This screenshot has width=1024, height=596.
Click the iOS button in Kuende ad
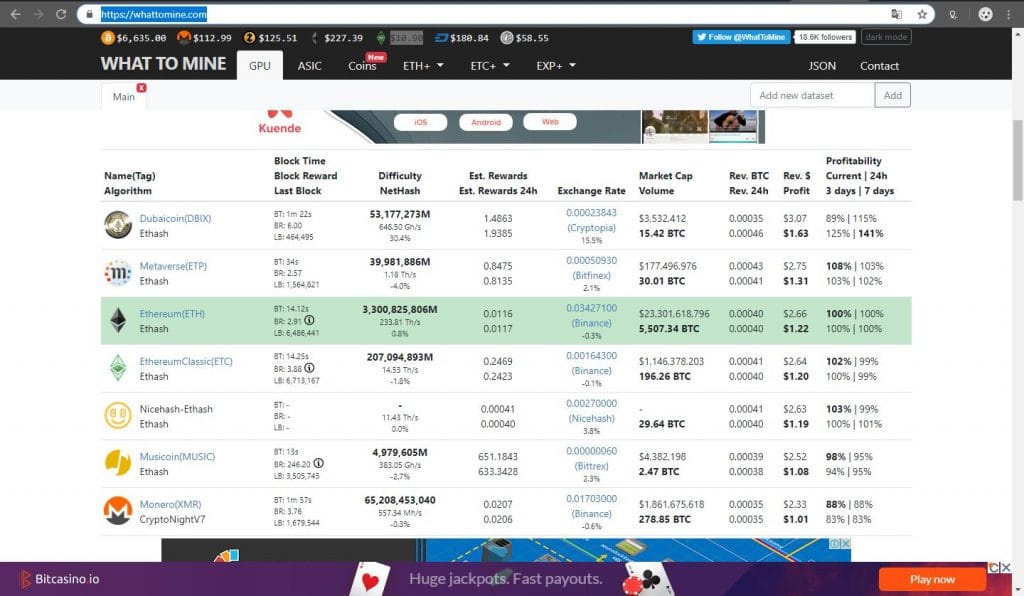click(x=420, y=122)
